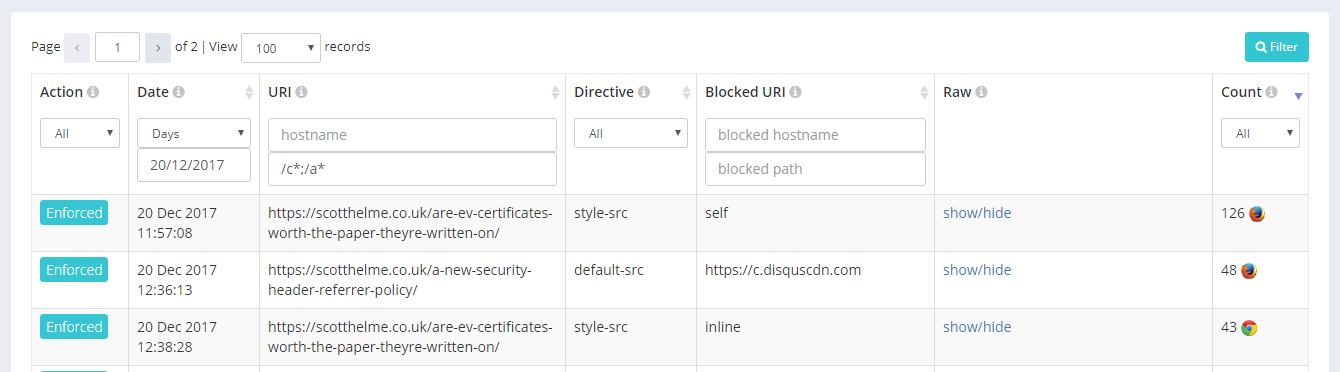The height and width of the screenshot is (372, 1340).
Task: Sort by the Blocked URI column arrows
Action: pyautogui.click(x=925, y=93)
